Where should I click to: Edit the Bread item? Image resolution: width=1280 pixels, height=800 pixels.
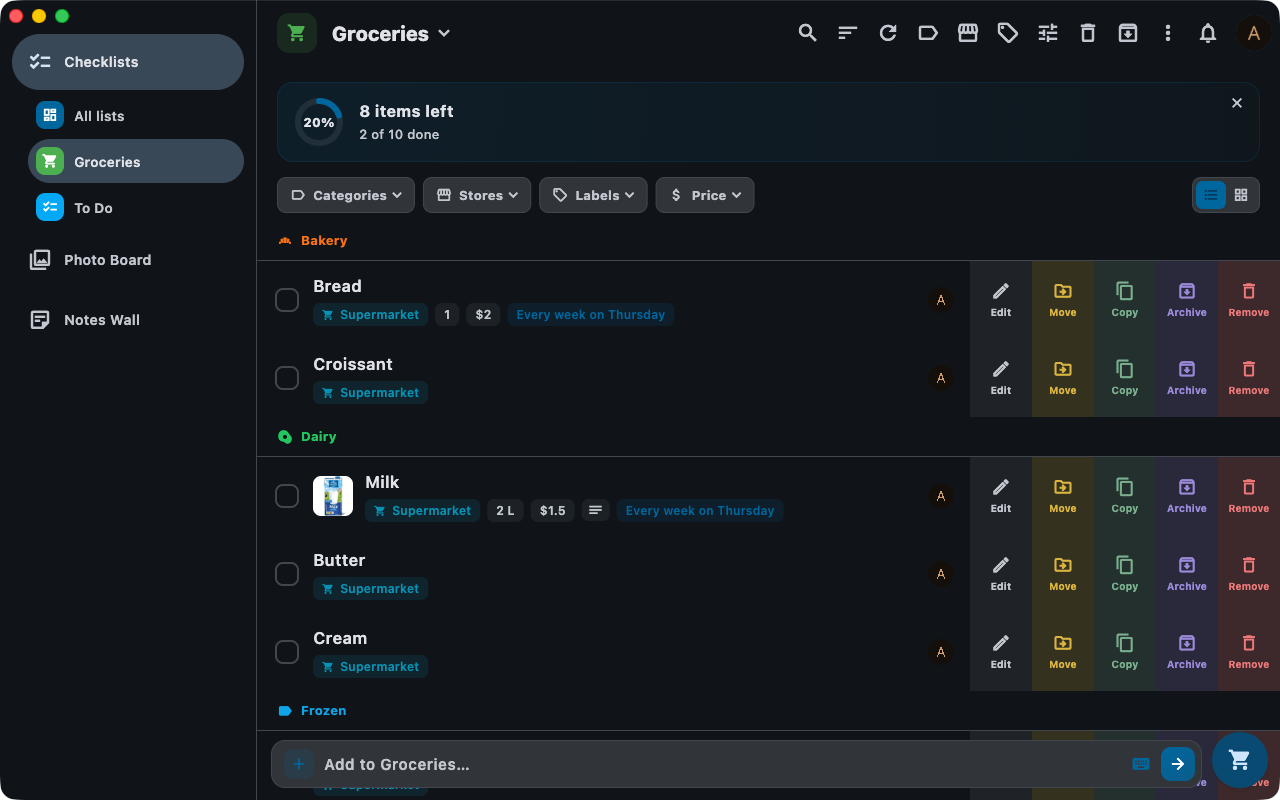tap(1001, 300)
